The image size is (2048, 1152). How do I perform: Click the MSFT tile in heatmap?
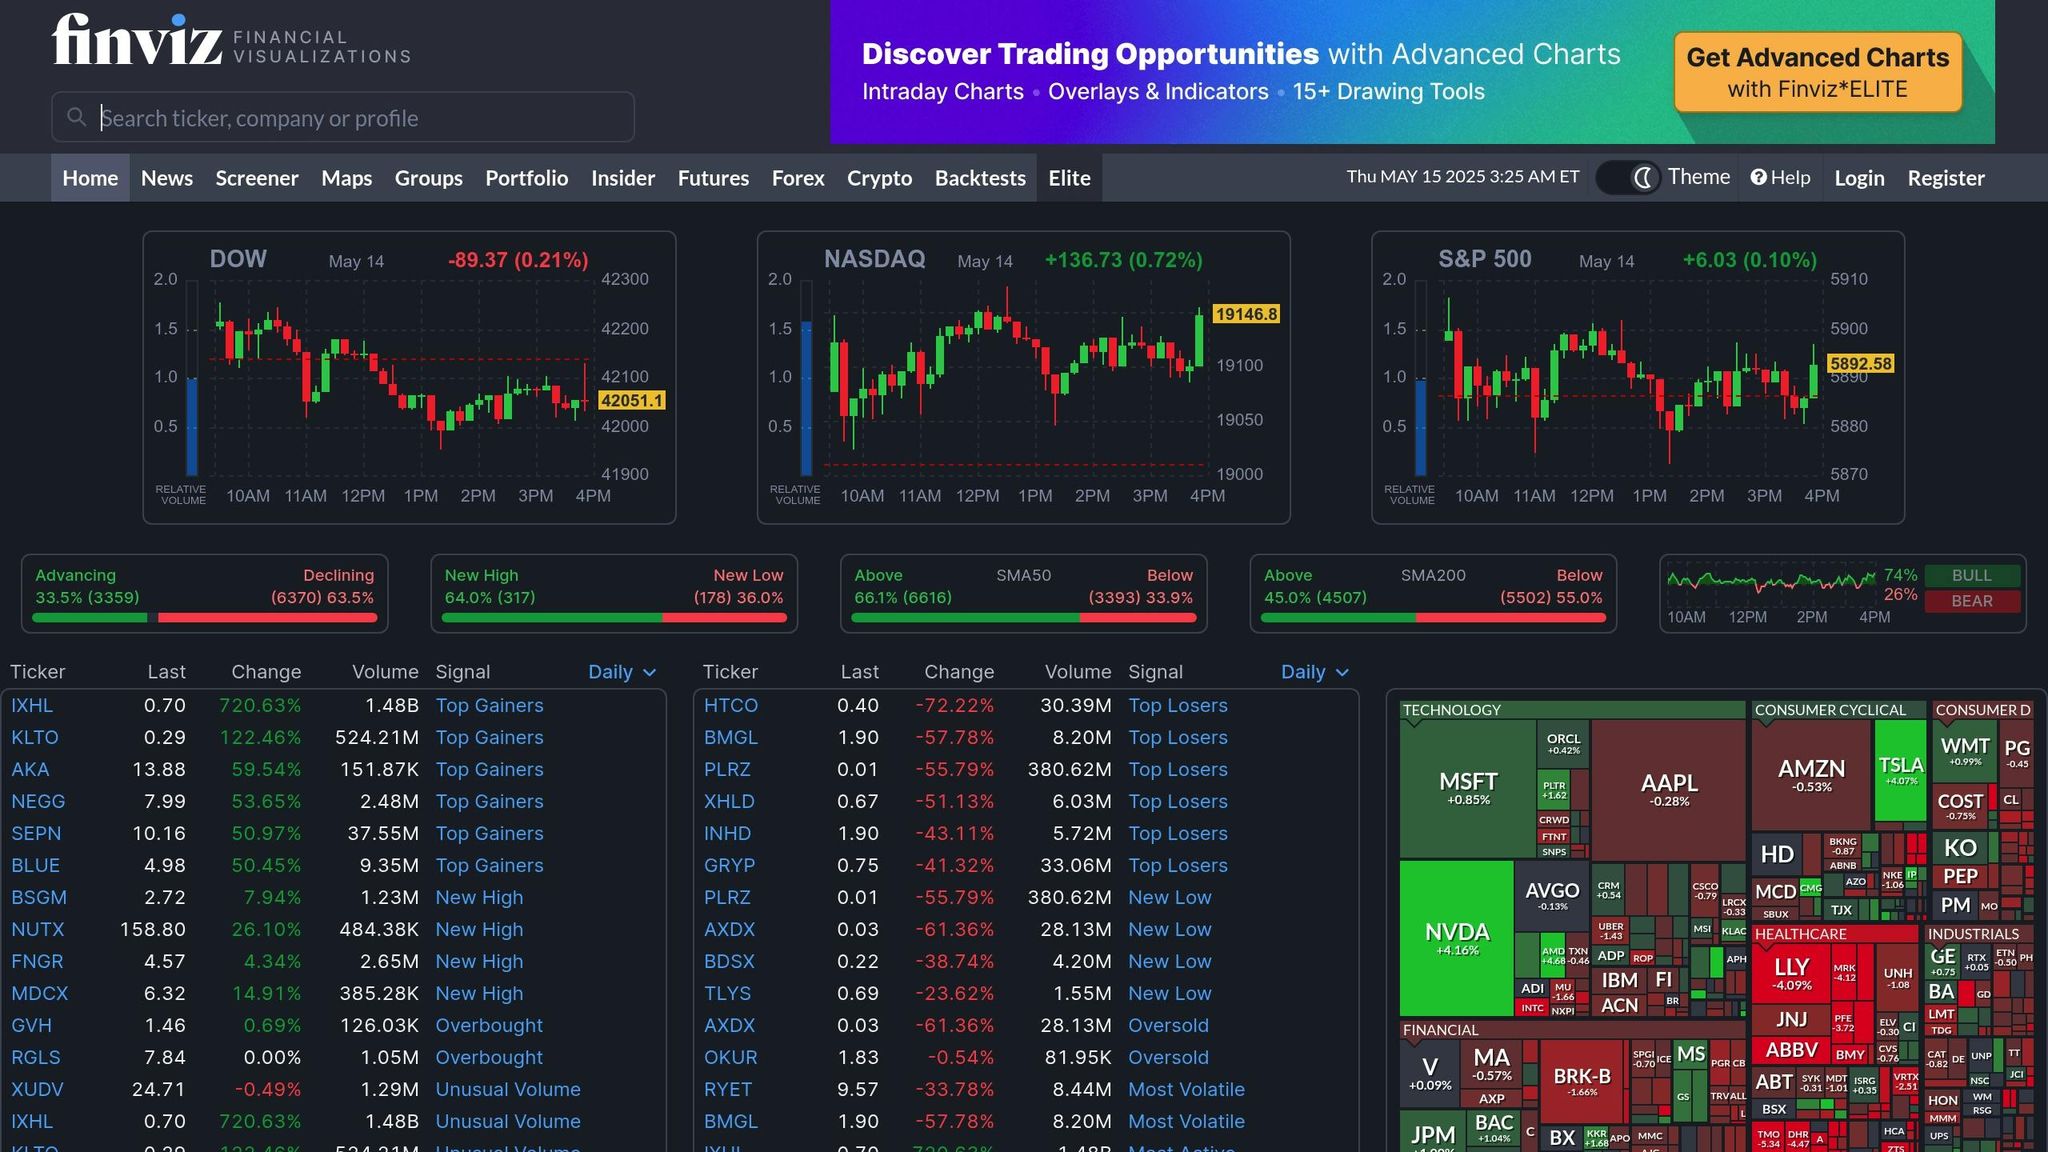(x=1468, y=788)
